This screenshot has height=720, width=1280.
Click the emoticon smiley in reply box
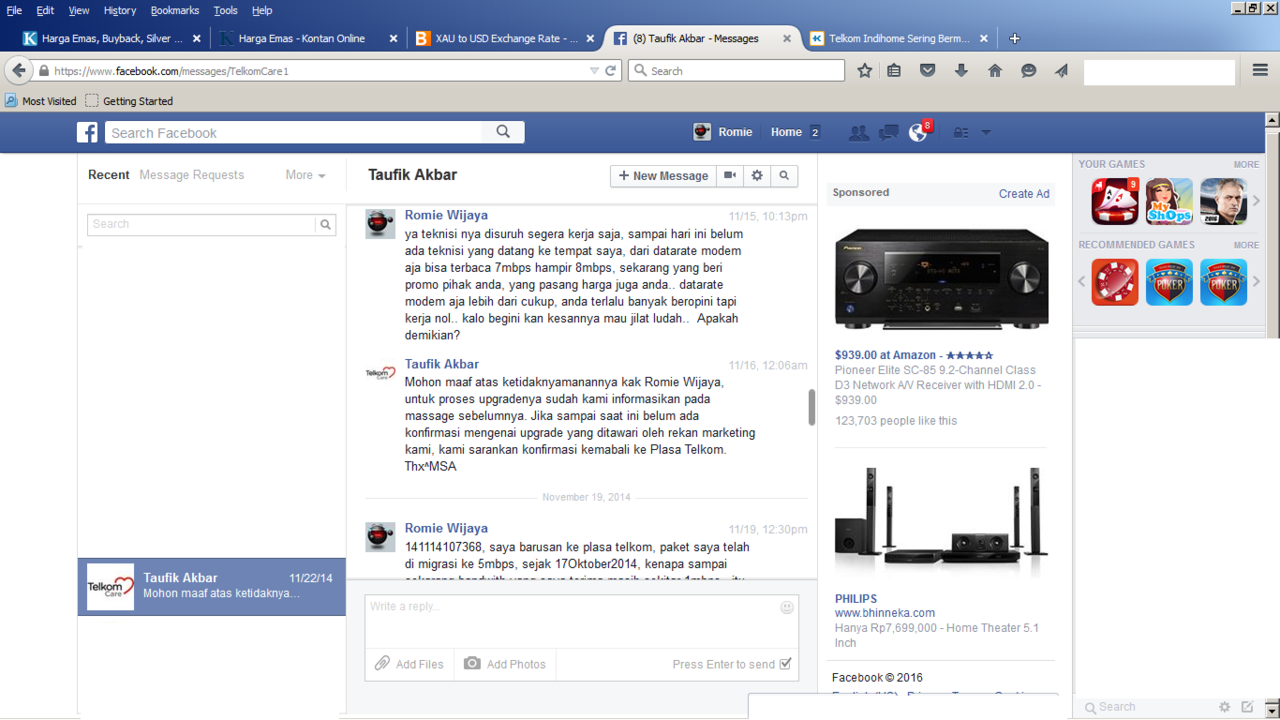(787, 607)
